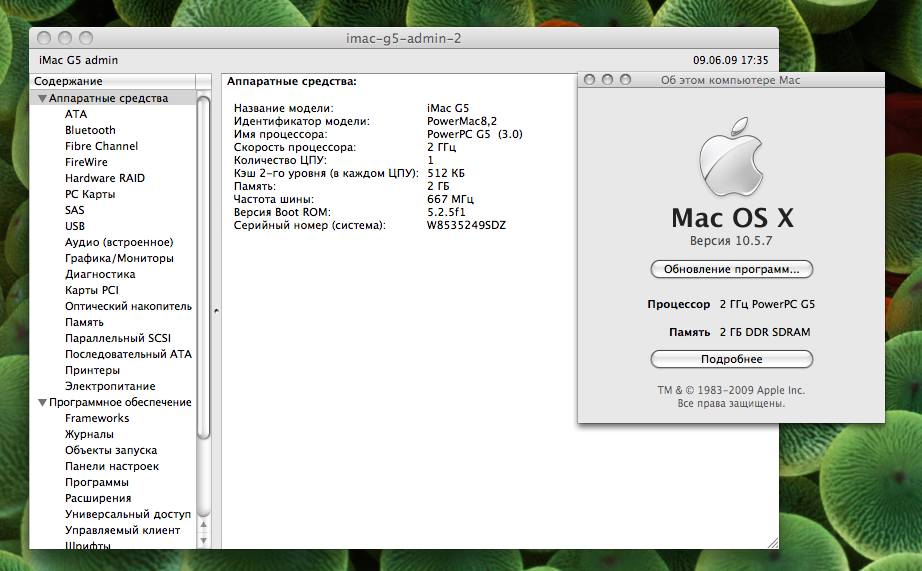Screen dimensions: 922x571
Task: Open Управляемый клиент entry
Action: click(122, 530)
